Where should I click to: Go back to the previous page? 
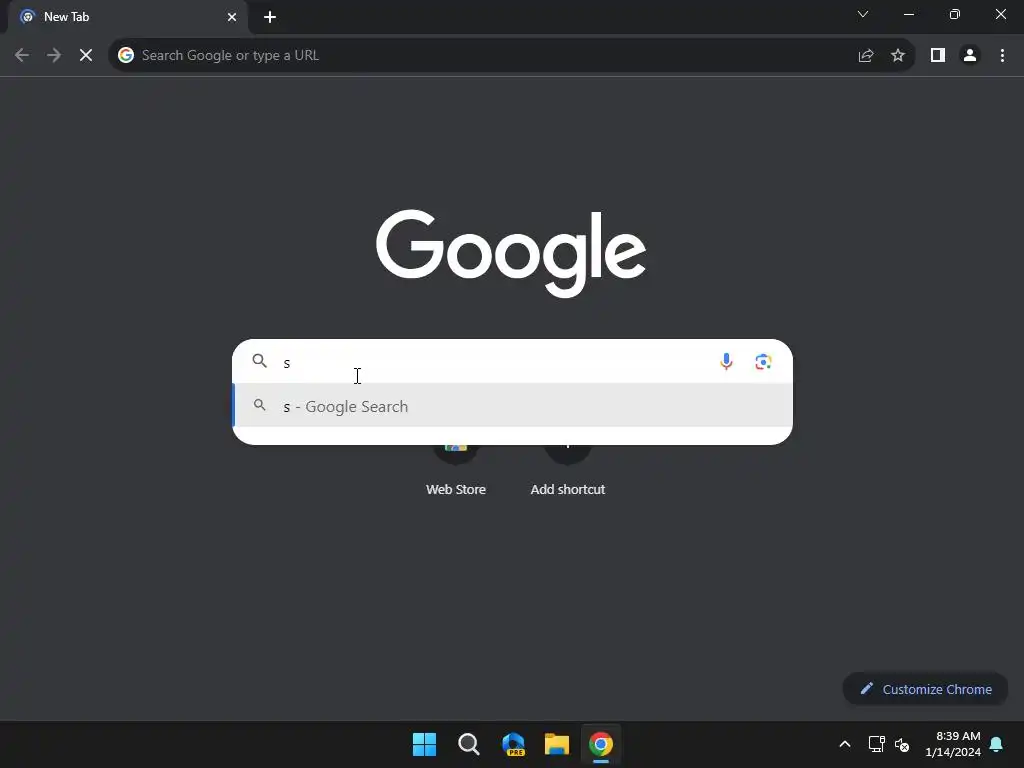(x=22, y=56)
